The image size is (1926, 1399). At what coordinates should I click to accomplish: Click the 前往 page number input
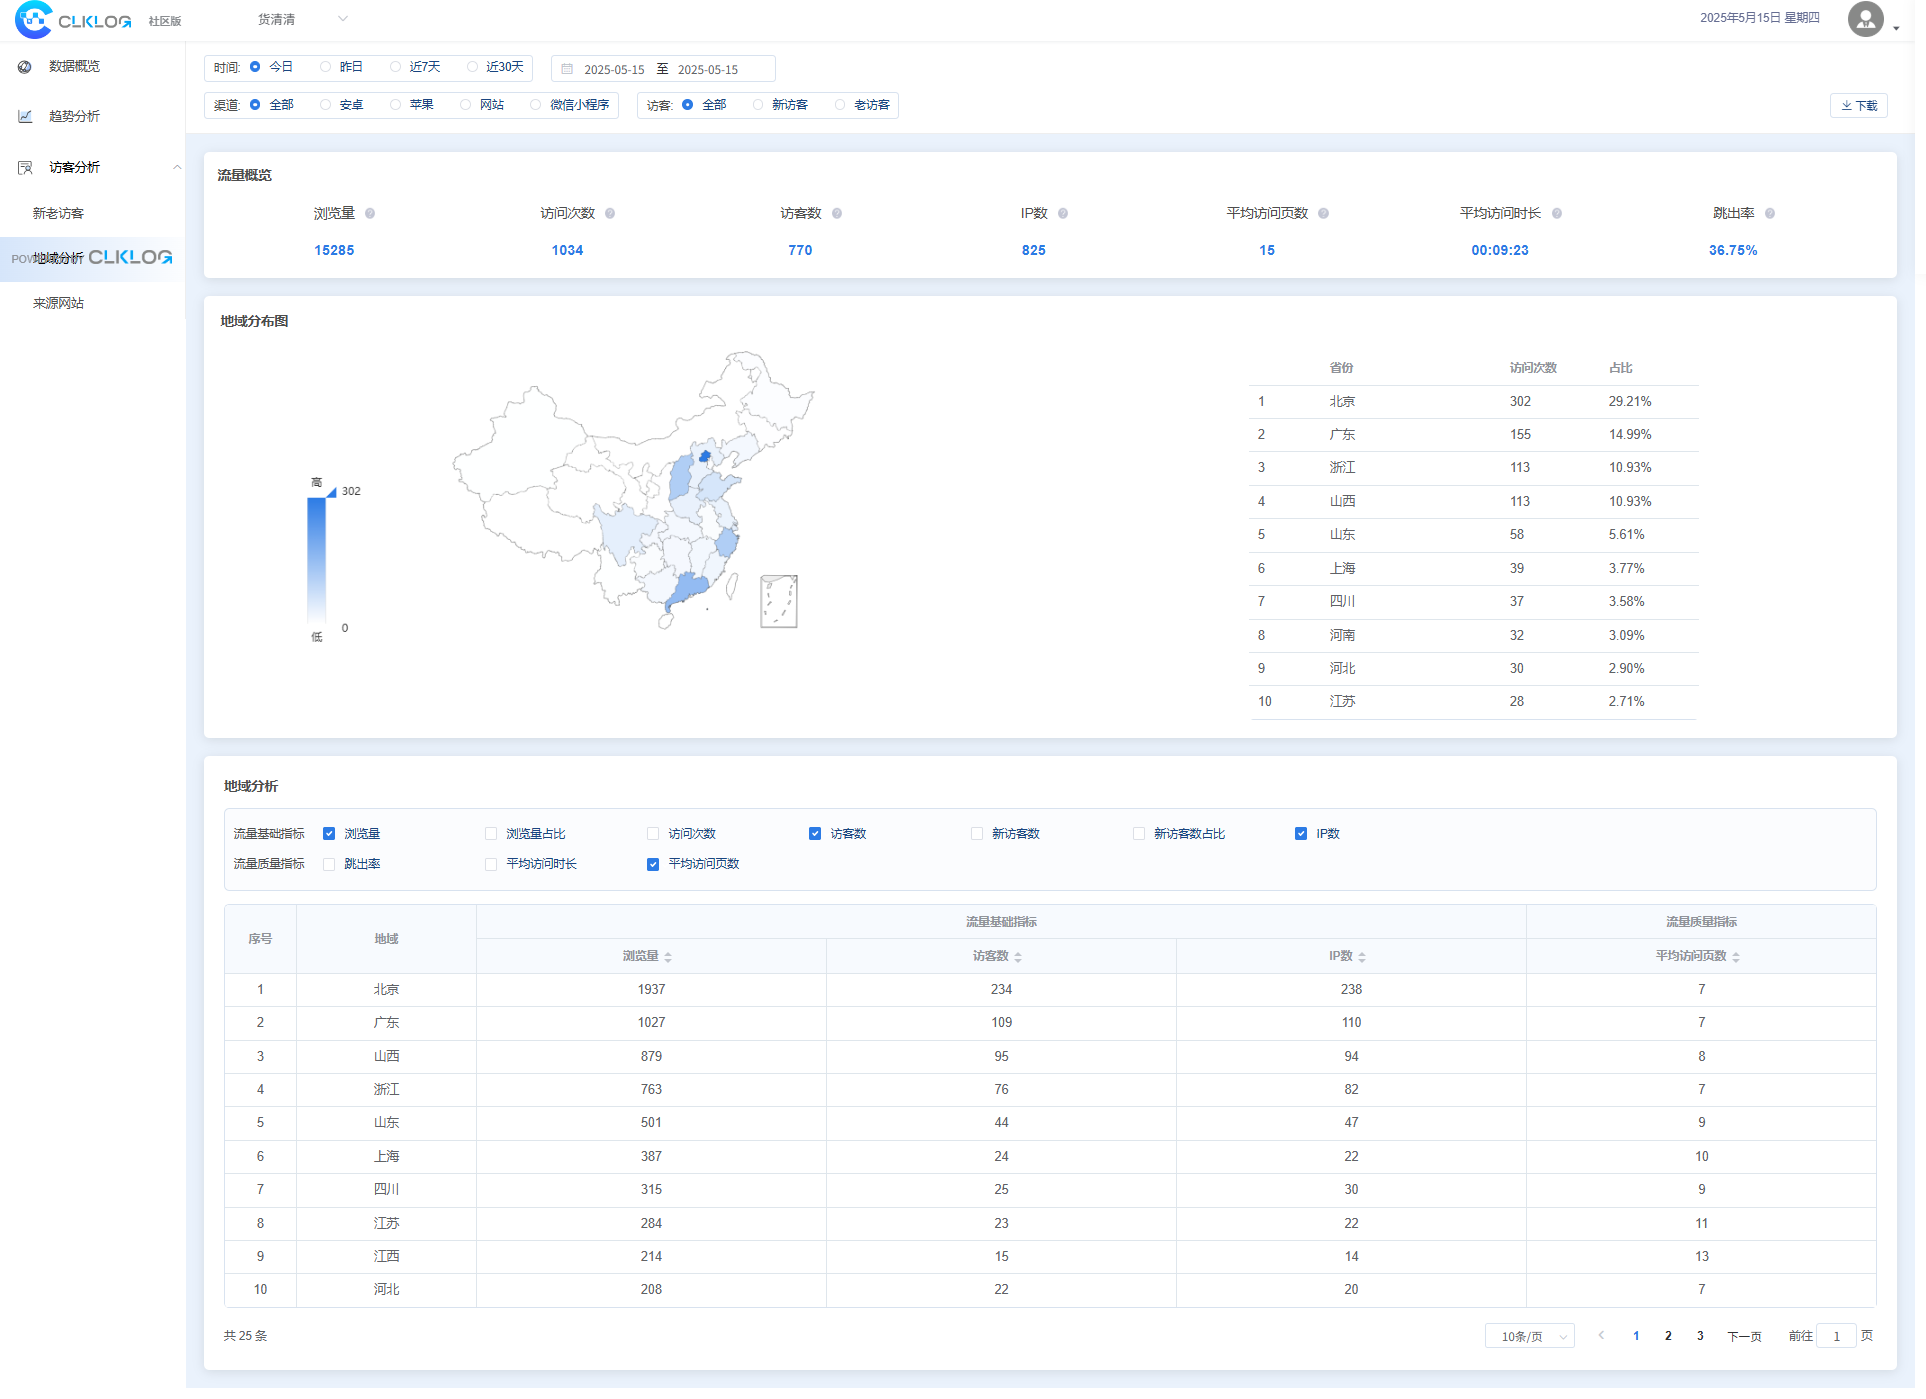pos(1836,1337)
